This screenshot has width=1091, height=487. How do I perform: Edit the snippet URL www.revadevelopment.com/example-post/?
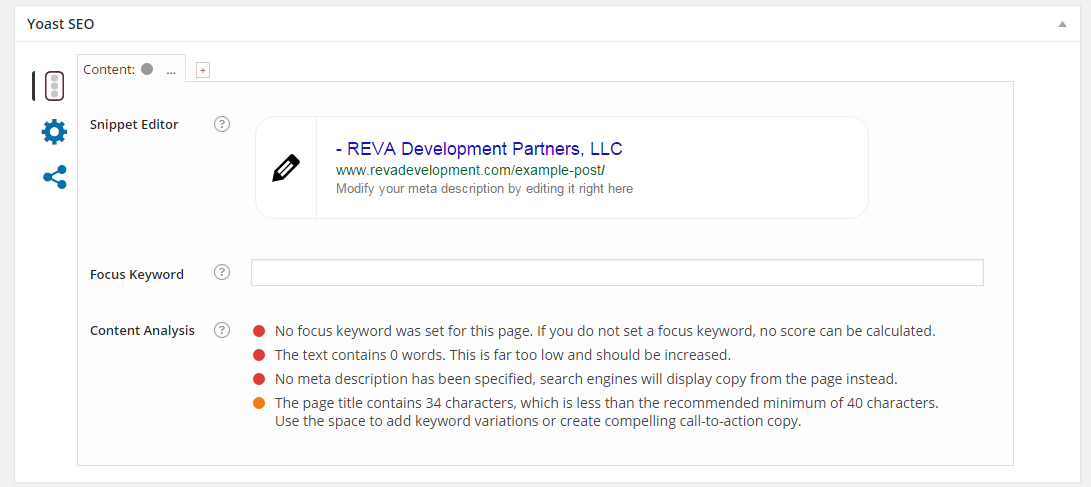(x=470, y=170)
